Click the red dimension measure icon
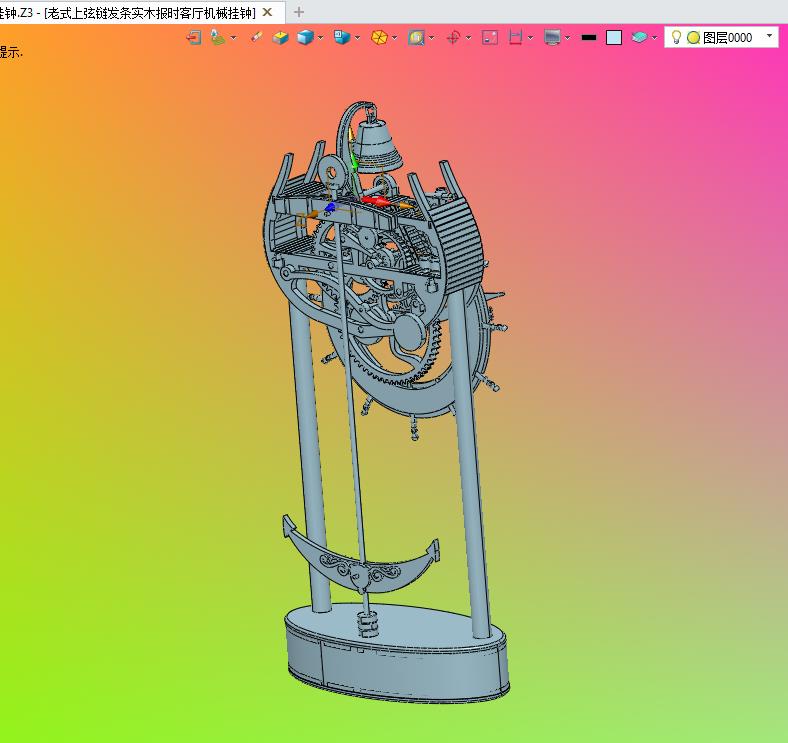The height and width of the screenshot is (743, 788). click(515, 38)
